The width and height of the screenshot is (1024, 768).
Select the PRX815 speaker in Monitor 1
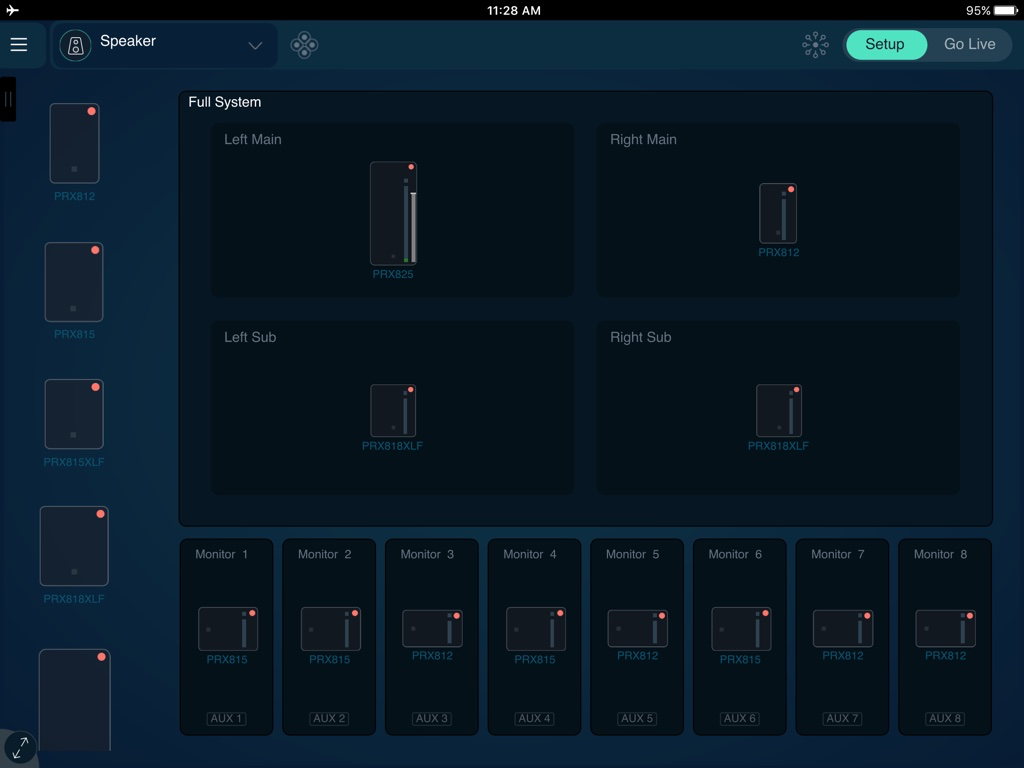click(228, 629)
